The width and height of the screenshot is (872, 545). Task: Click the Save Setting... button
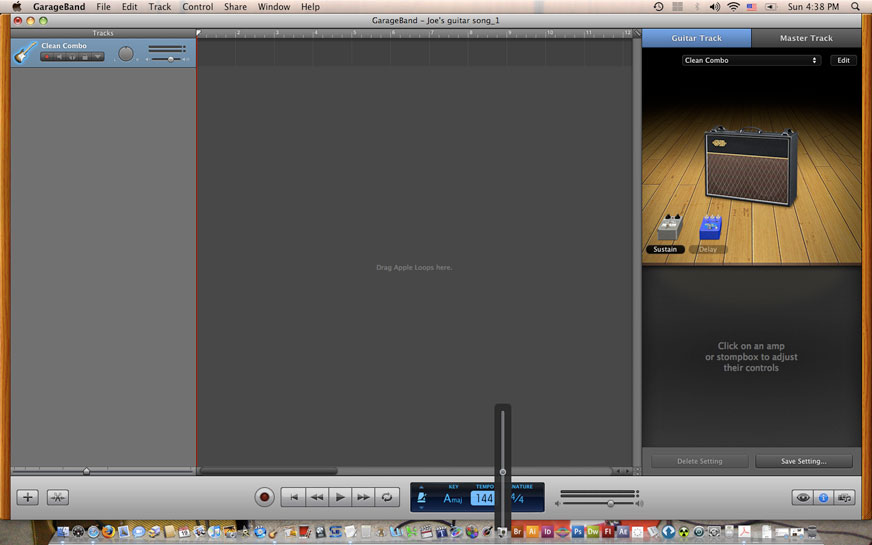804,461
